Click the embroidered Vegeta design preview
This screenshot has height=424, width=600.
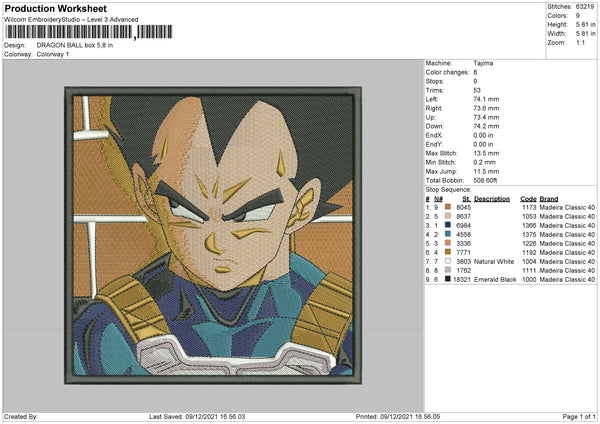coord(213,235)
